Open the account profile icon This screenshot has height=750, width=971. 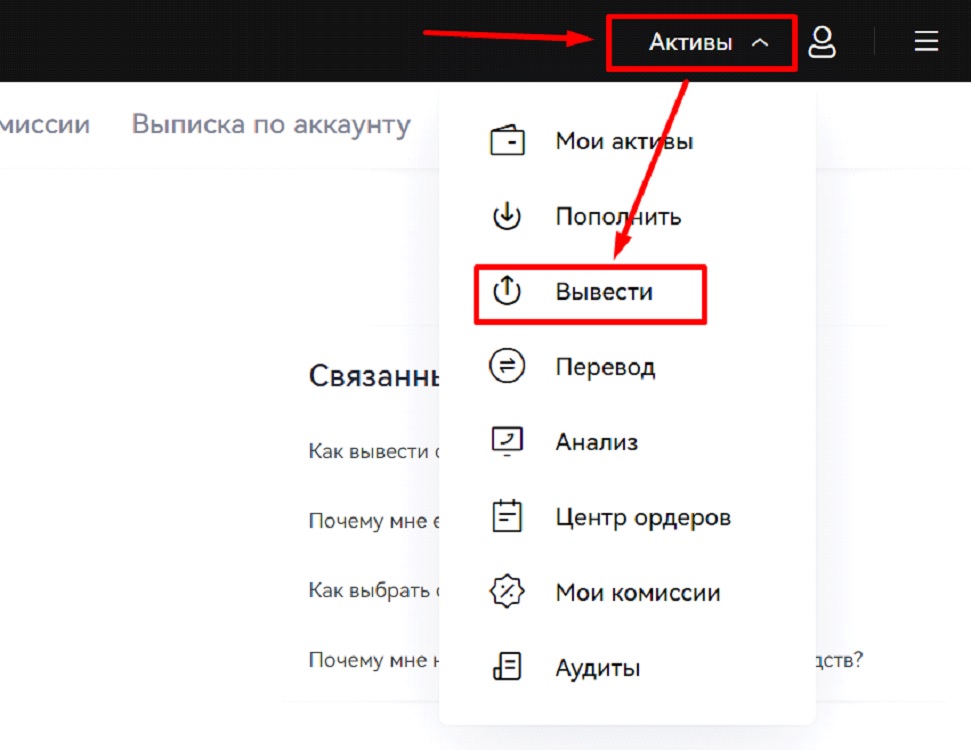[x=822, y=41]
